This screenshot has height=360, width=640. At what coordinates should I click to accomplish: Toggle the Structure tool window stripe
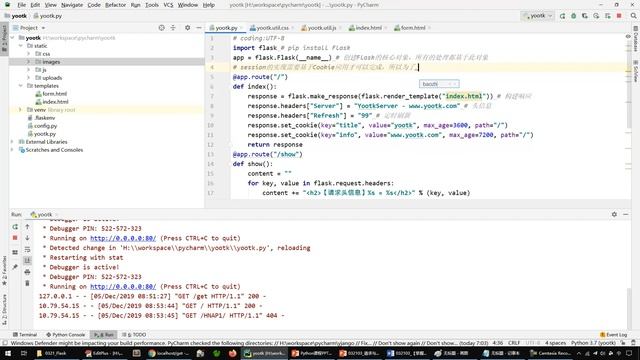point(4,310)
